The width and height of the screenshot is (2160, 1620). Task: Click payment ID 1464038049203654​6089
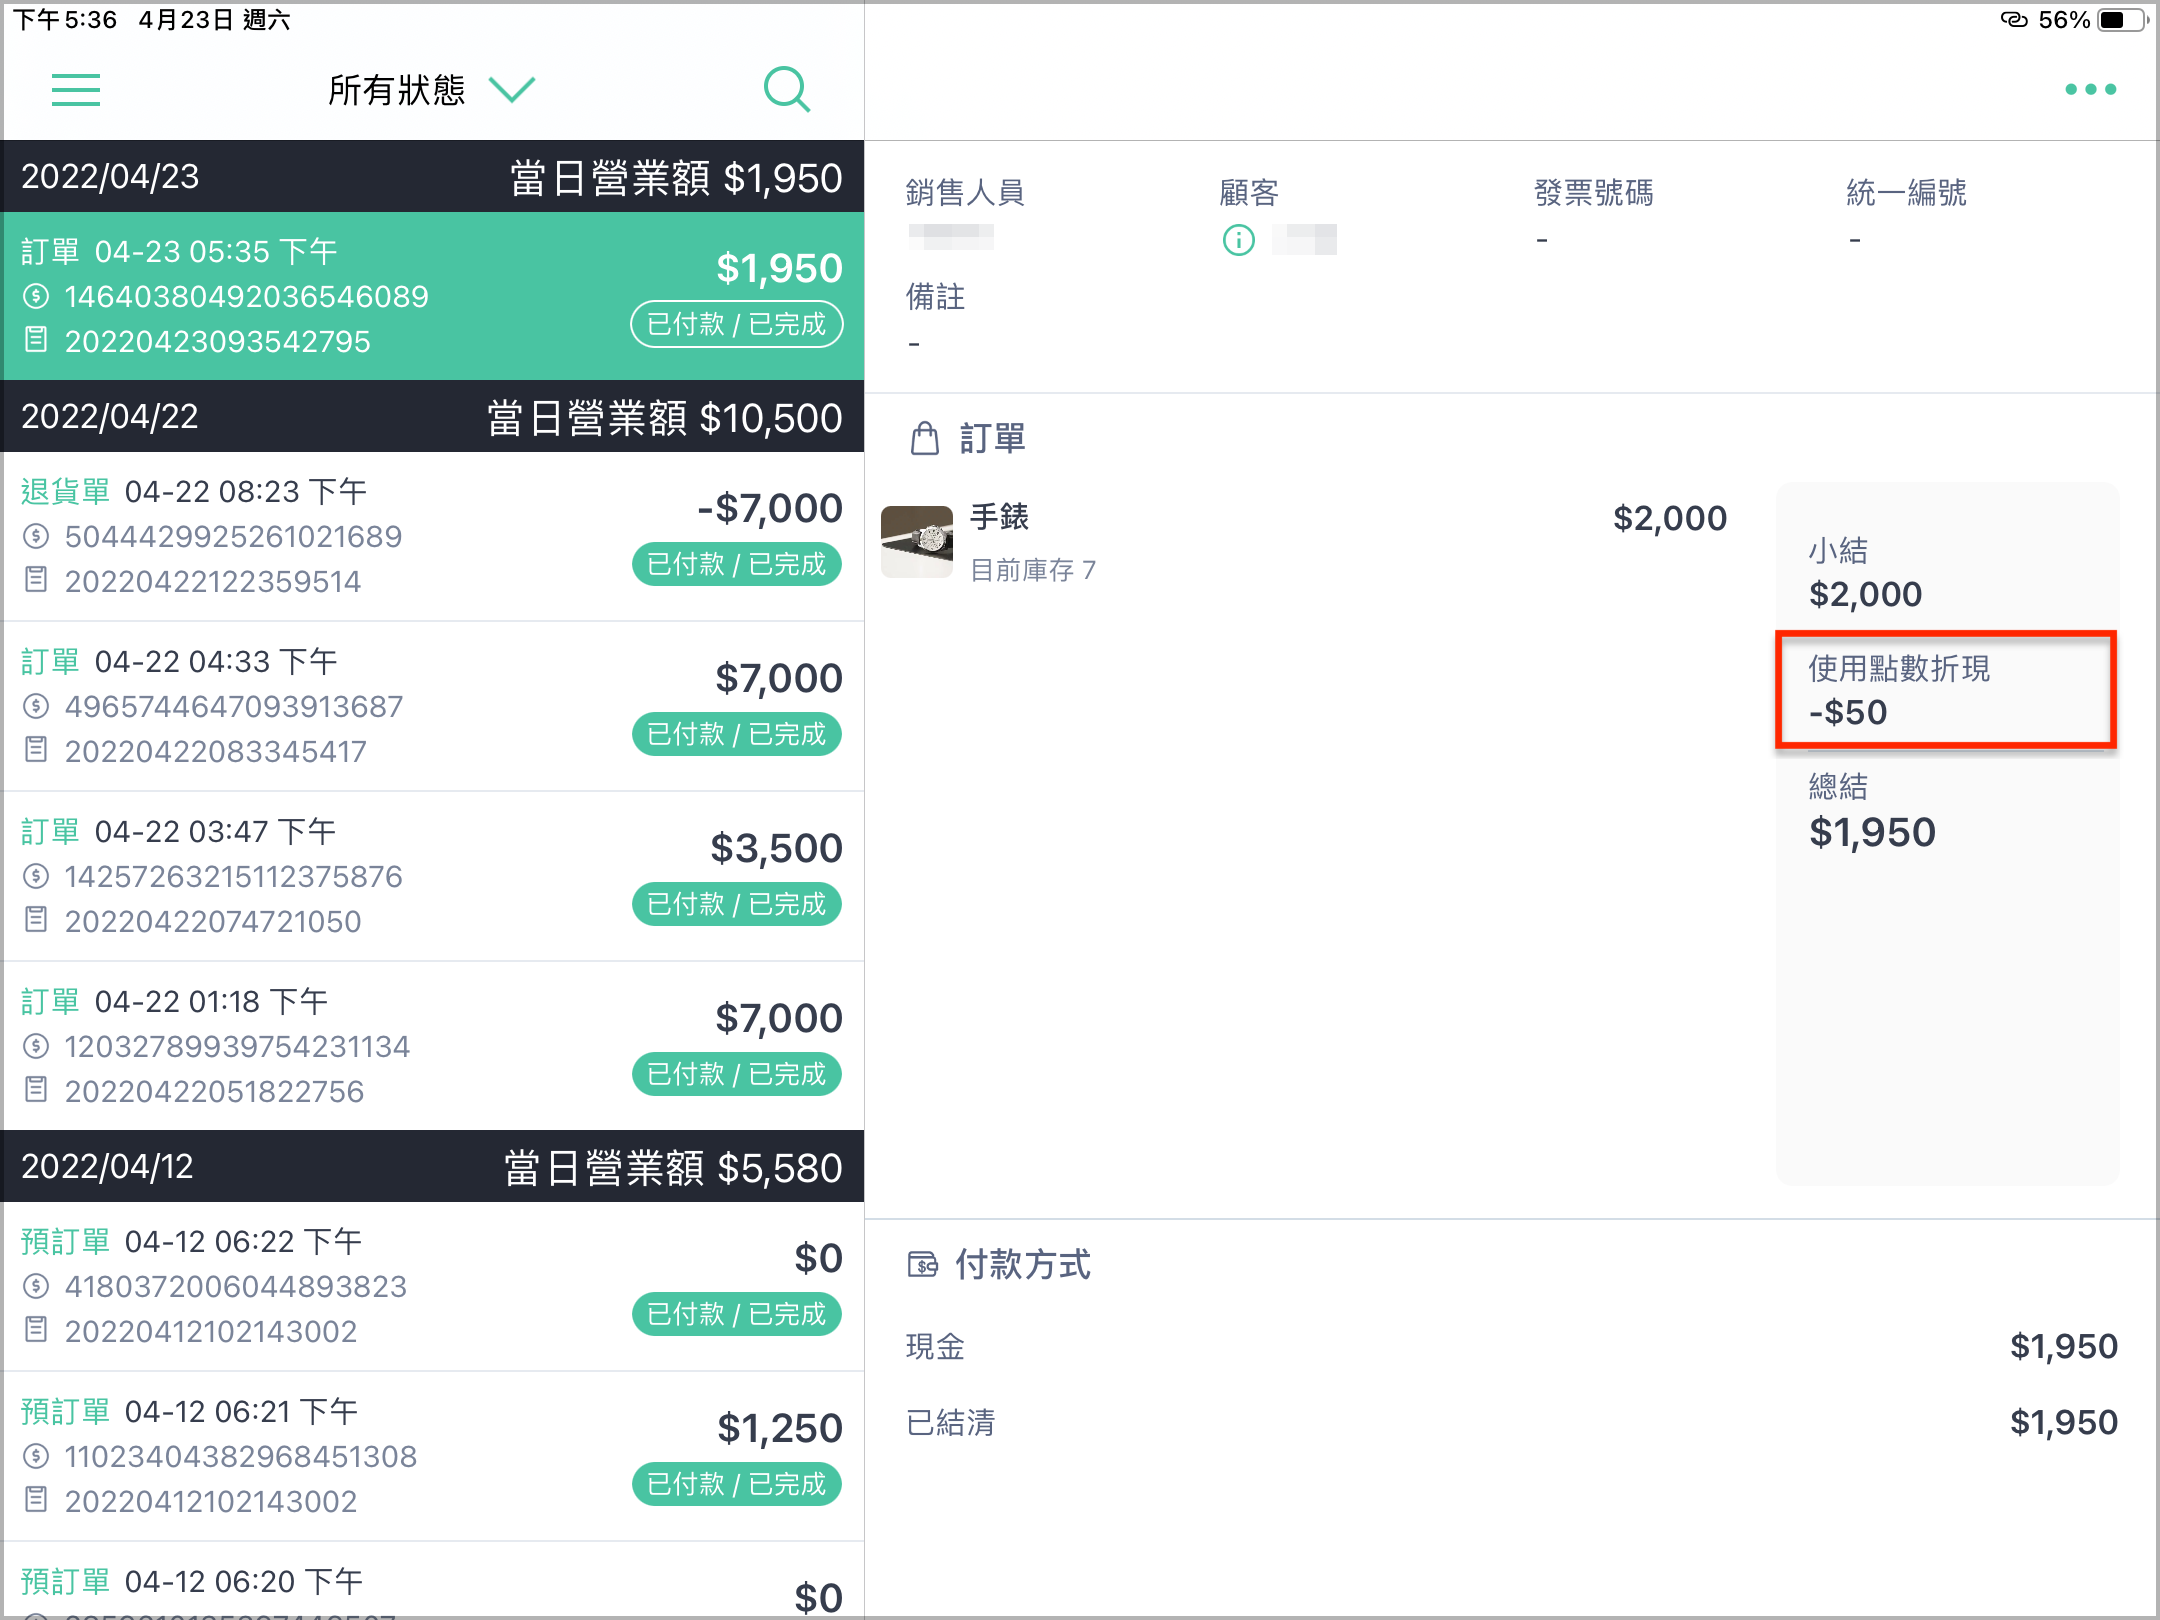tap(246, 297)
